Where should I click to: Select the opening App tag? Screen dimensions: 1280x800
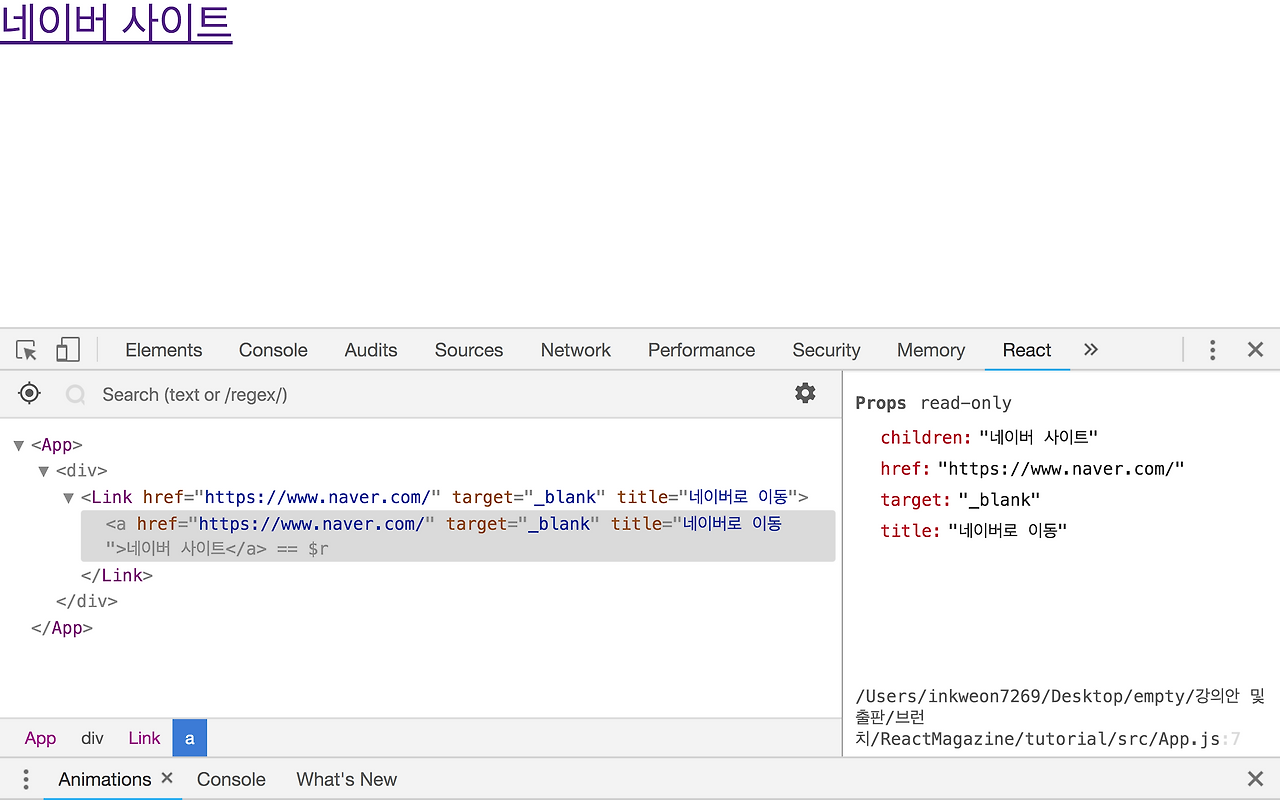coord(57,445)
